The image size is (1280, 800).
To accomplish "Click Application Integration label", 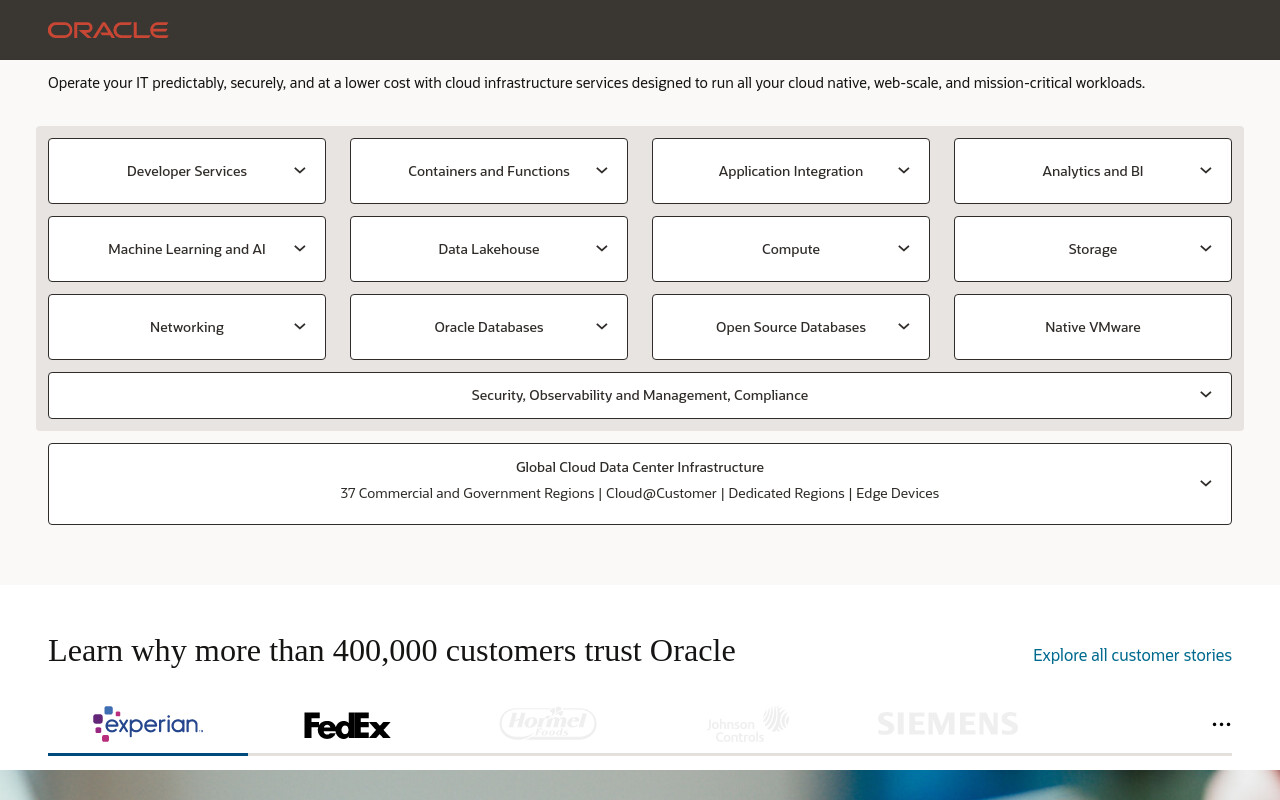I will pos(791,171).
